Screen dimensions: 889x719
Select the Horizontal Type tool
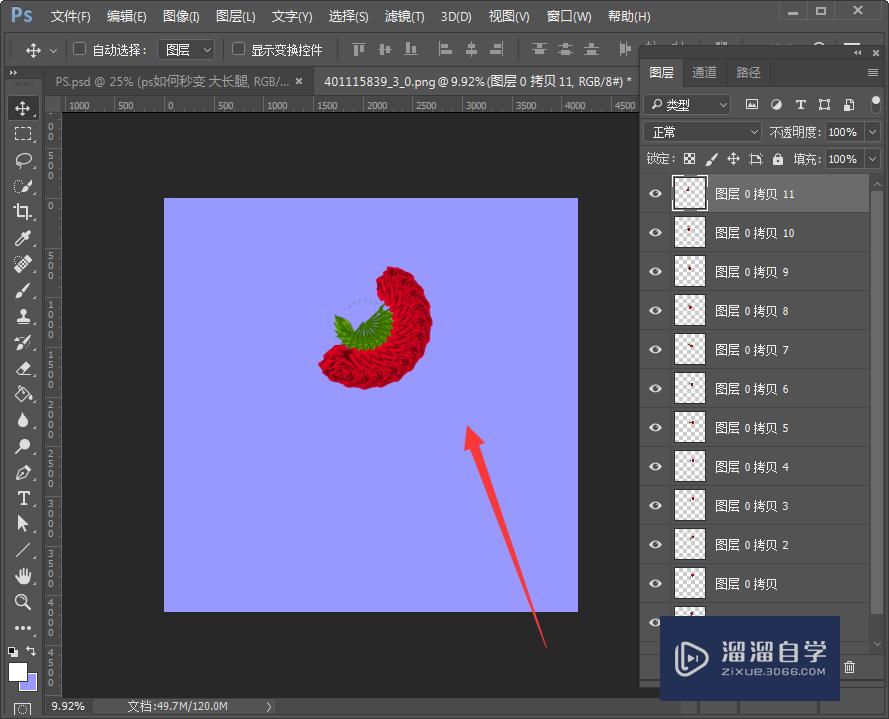click(23, 498)
